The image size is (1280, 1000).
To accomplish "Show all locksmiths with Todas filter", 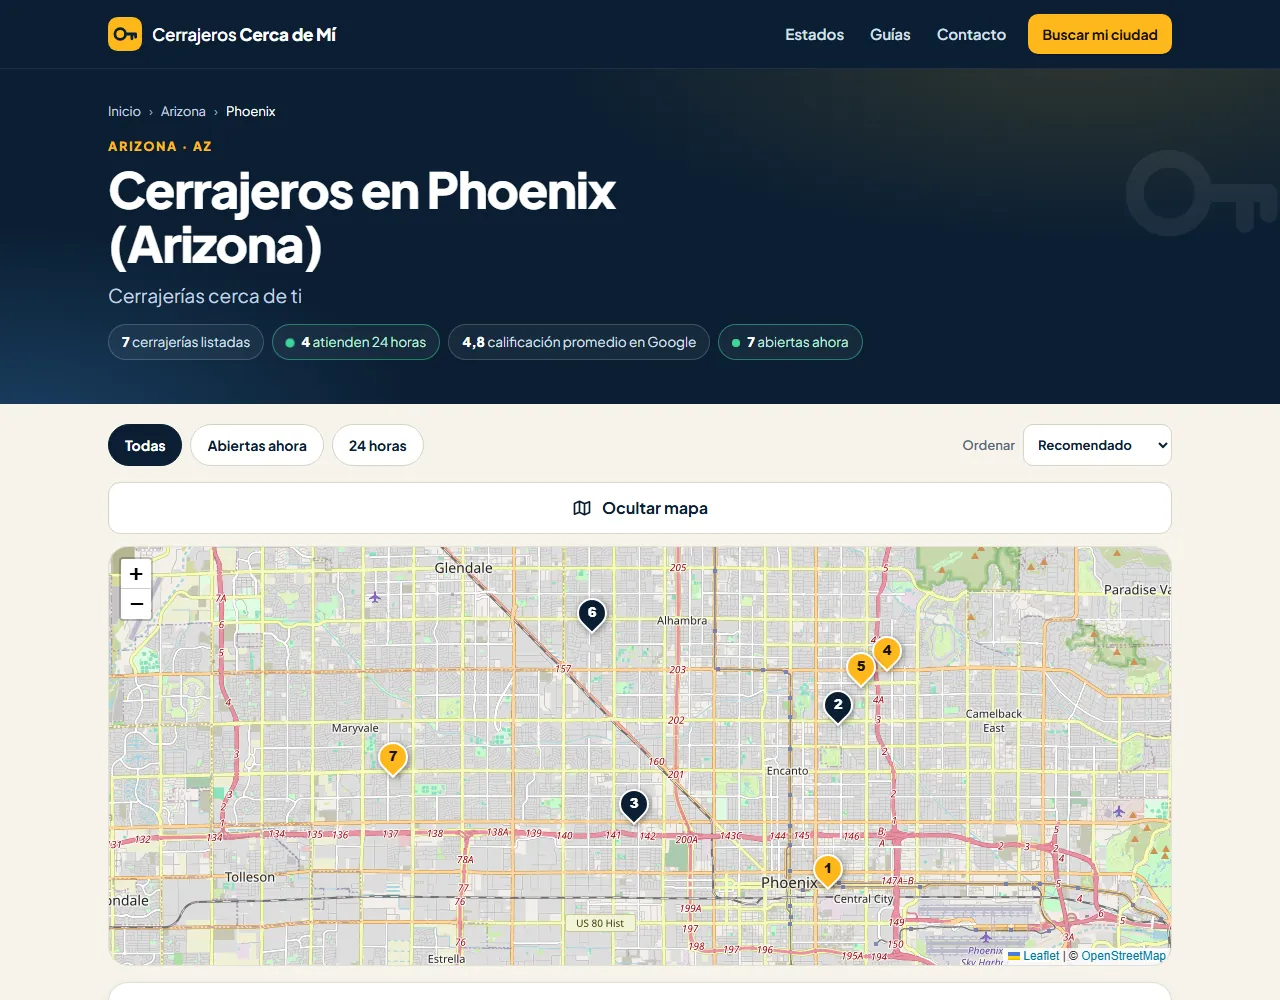I will (145, 446).
